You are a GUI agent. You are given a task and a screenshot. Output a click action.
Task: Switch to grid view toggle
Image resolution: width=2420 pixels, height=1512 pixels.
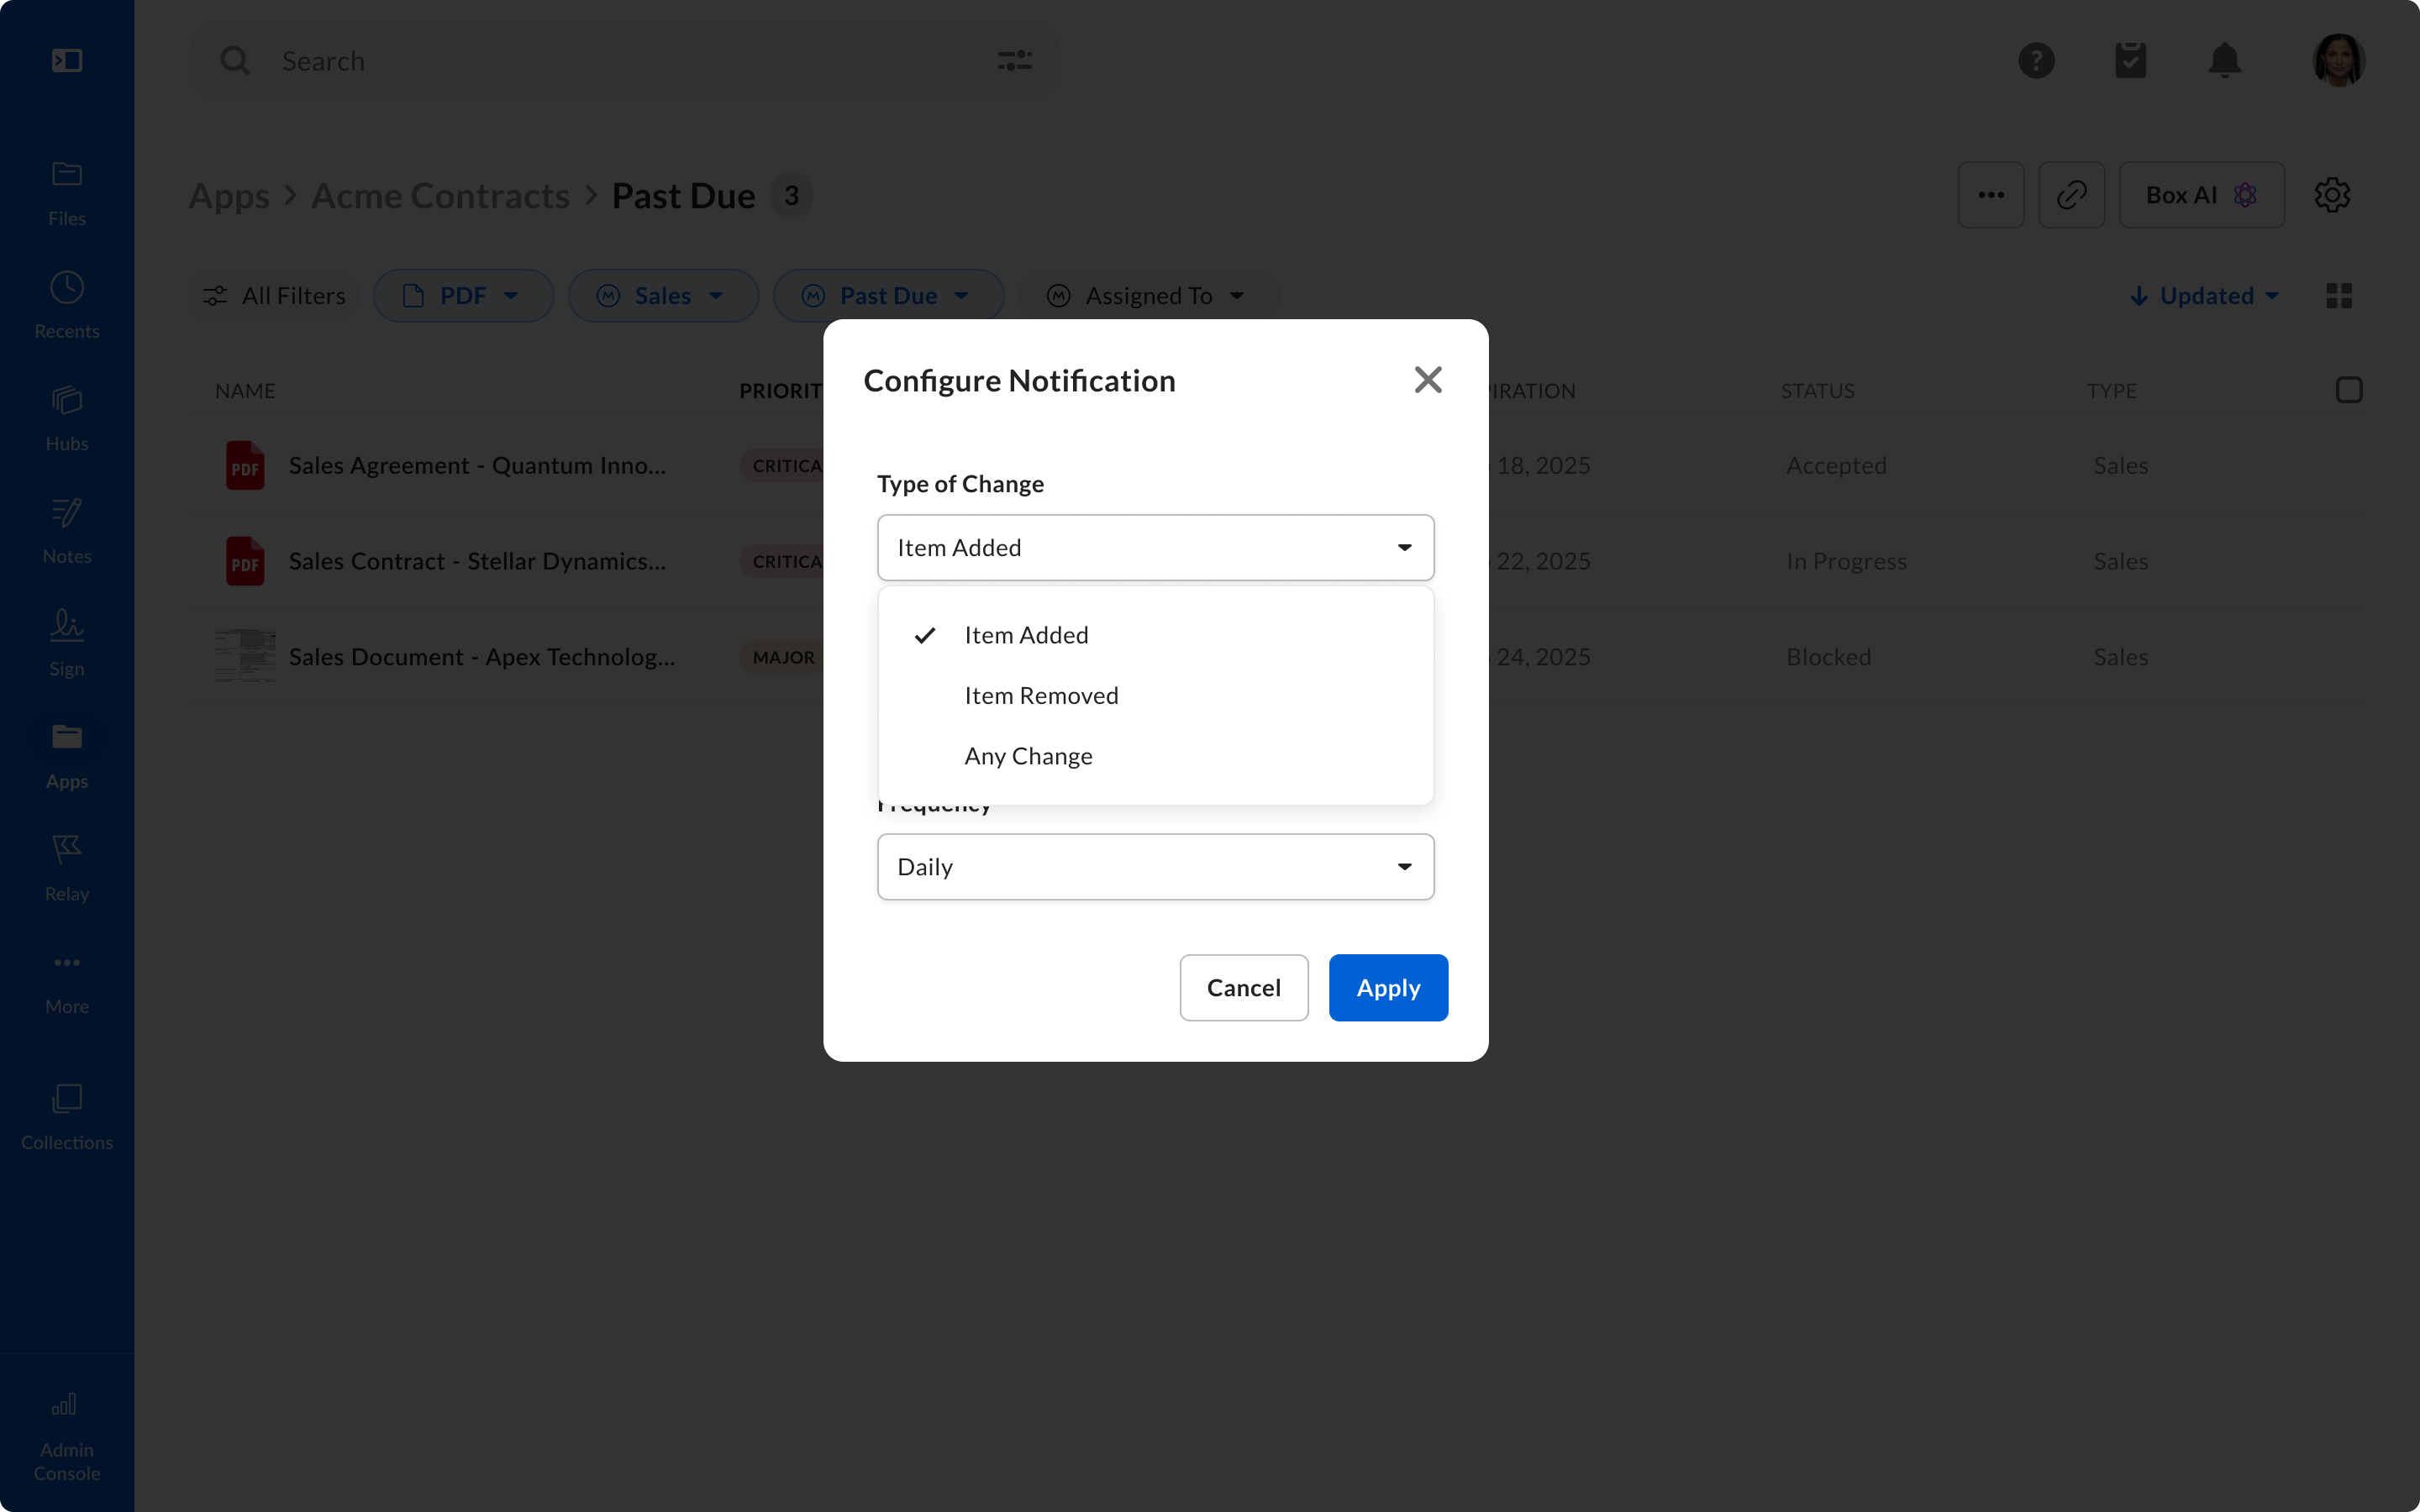coord(2338,296)
